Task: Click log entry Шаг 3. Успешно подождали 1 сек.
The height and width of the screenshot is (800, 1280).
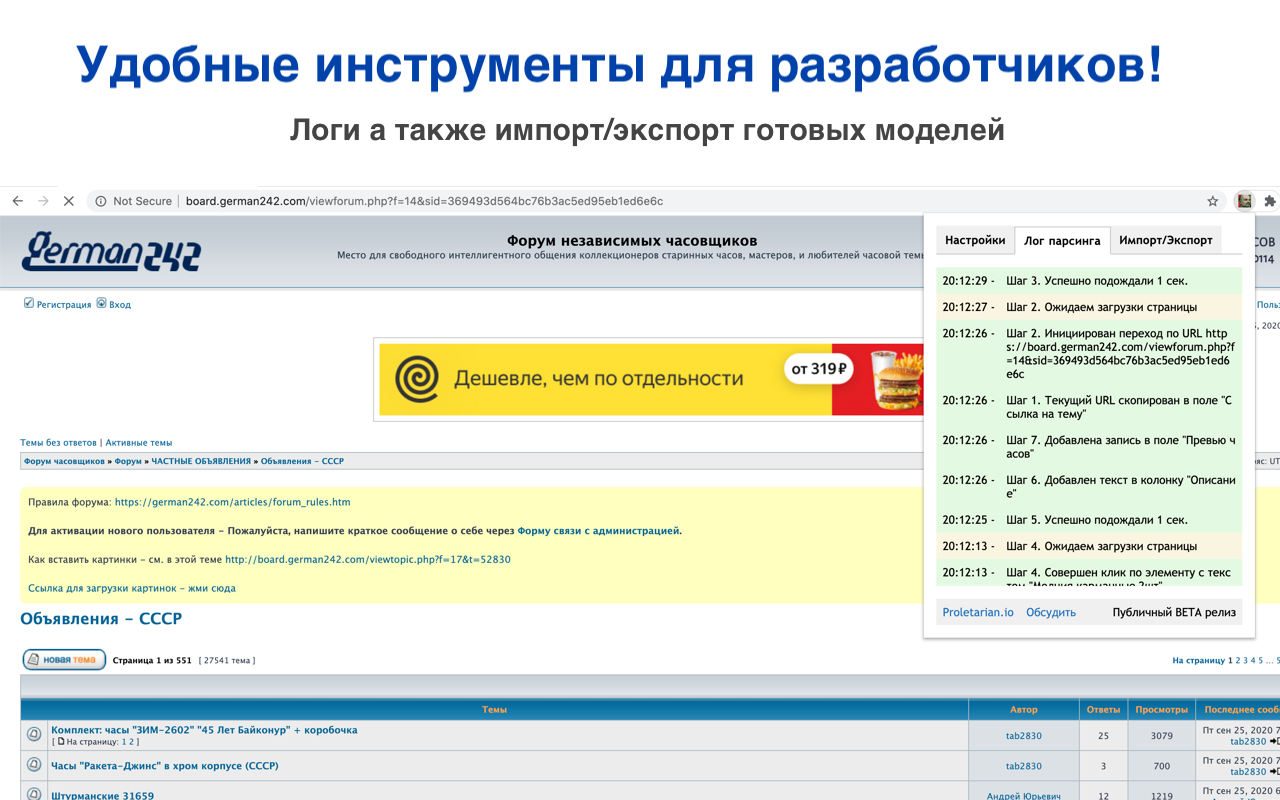Action: (x=1089, y=281)
